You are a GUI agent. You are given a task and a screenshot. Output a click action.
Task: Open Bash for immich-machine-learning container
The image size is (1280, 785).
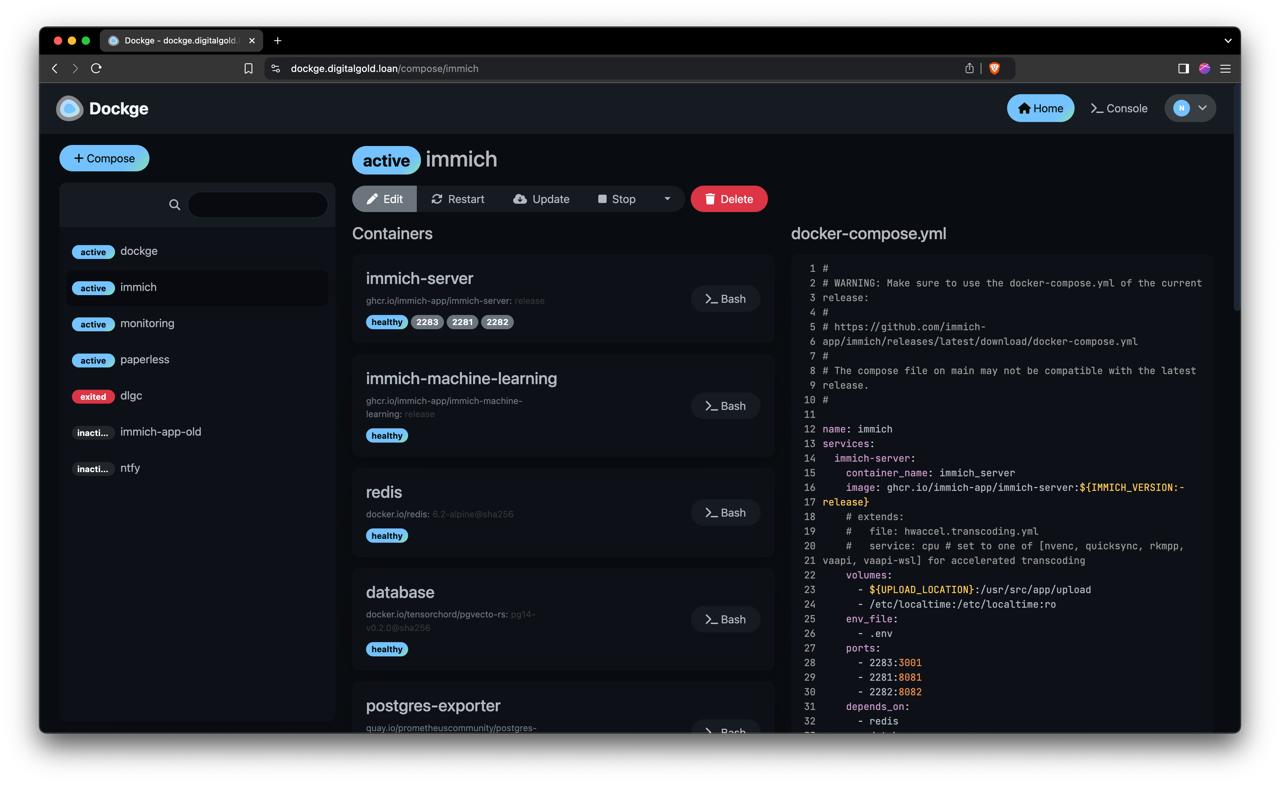click(725, 406)
